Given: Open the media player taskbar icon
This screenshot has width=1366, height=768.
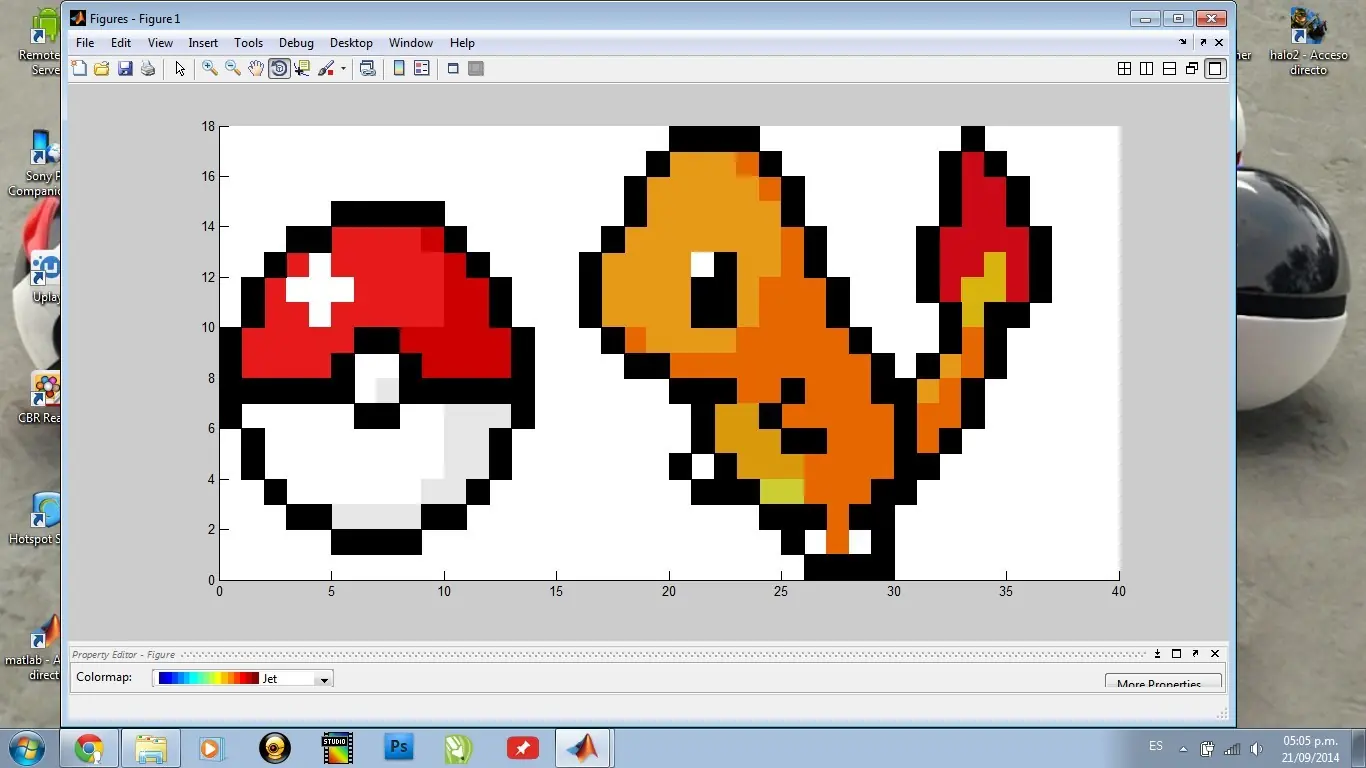Looking at the screenshot, I should (x=210, y=748).
